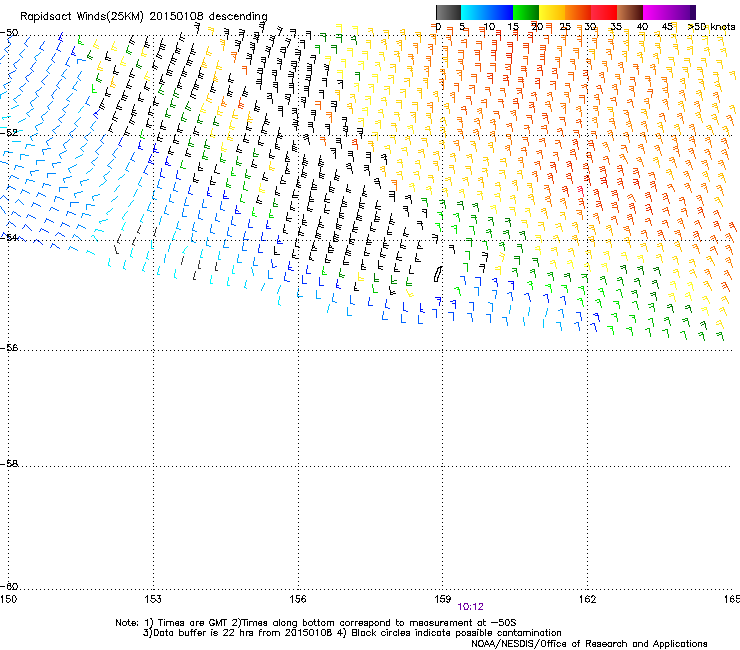Click the latitude label '-58'

click(x=9, y=464)
